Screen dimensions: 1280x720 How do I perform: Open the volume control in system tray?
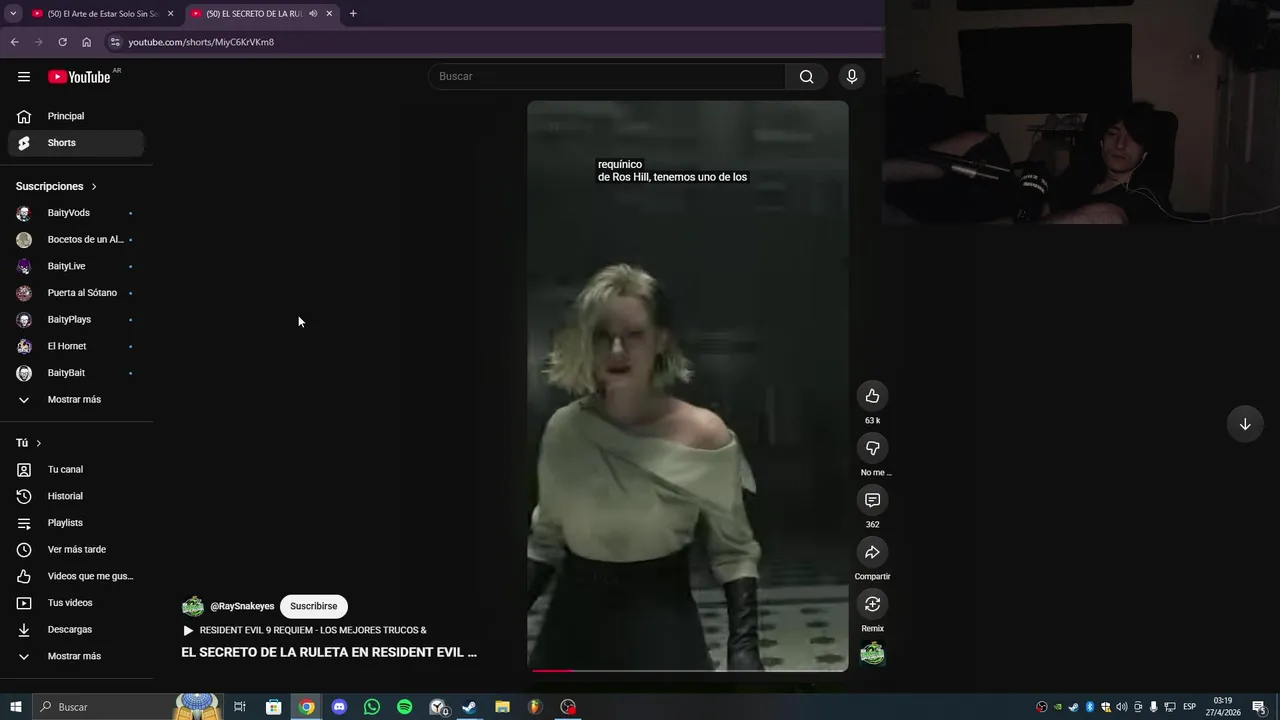click(1121, 707)
